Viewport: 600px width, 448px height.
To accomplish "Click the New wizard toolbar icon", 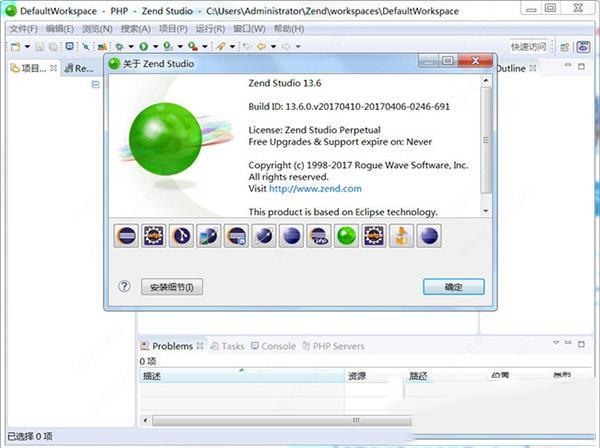I will 16,47.
